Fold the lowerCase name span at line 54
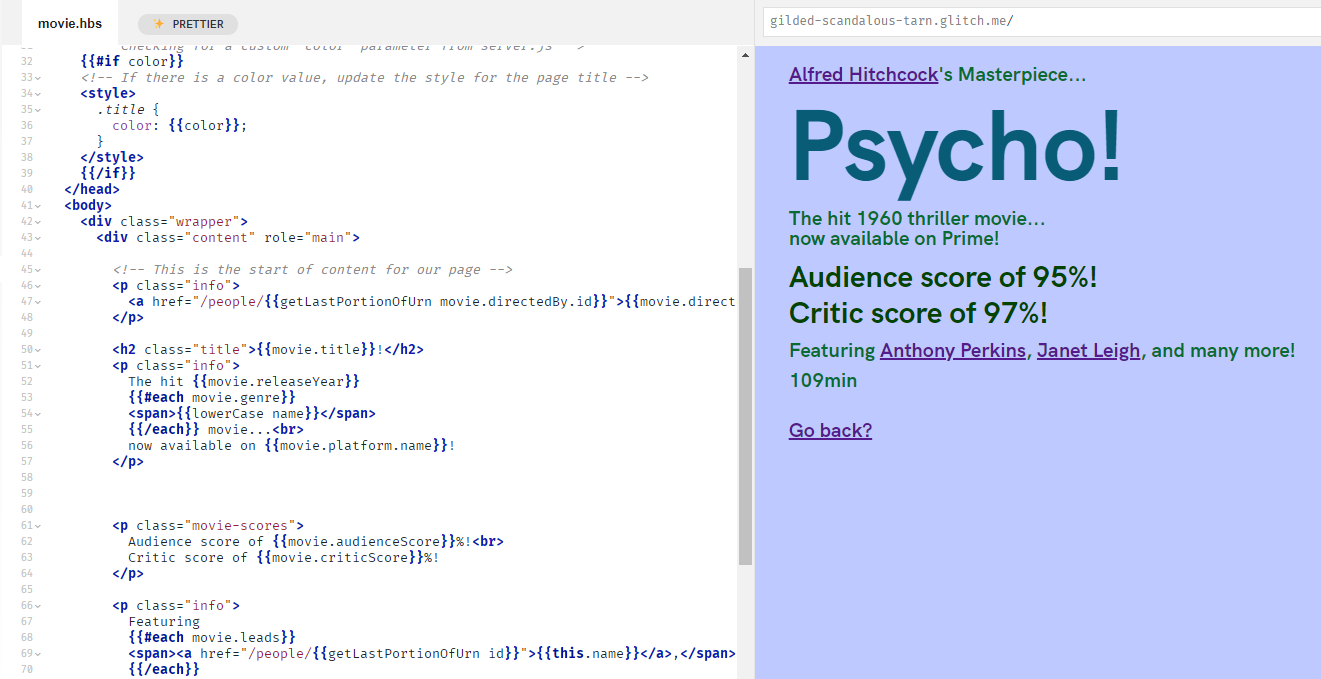Screen dimensions: 1321x679 38,414
